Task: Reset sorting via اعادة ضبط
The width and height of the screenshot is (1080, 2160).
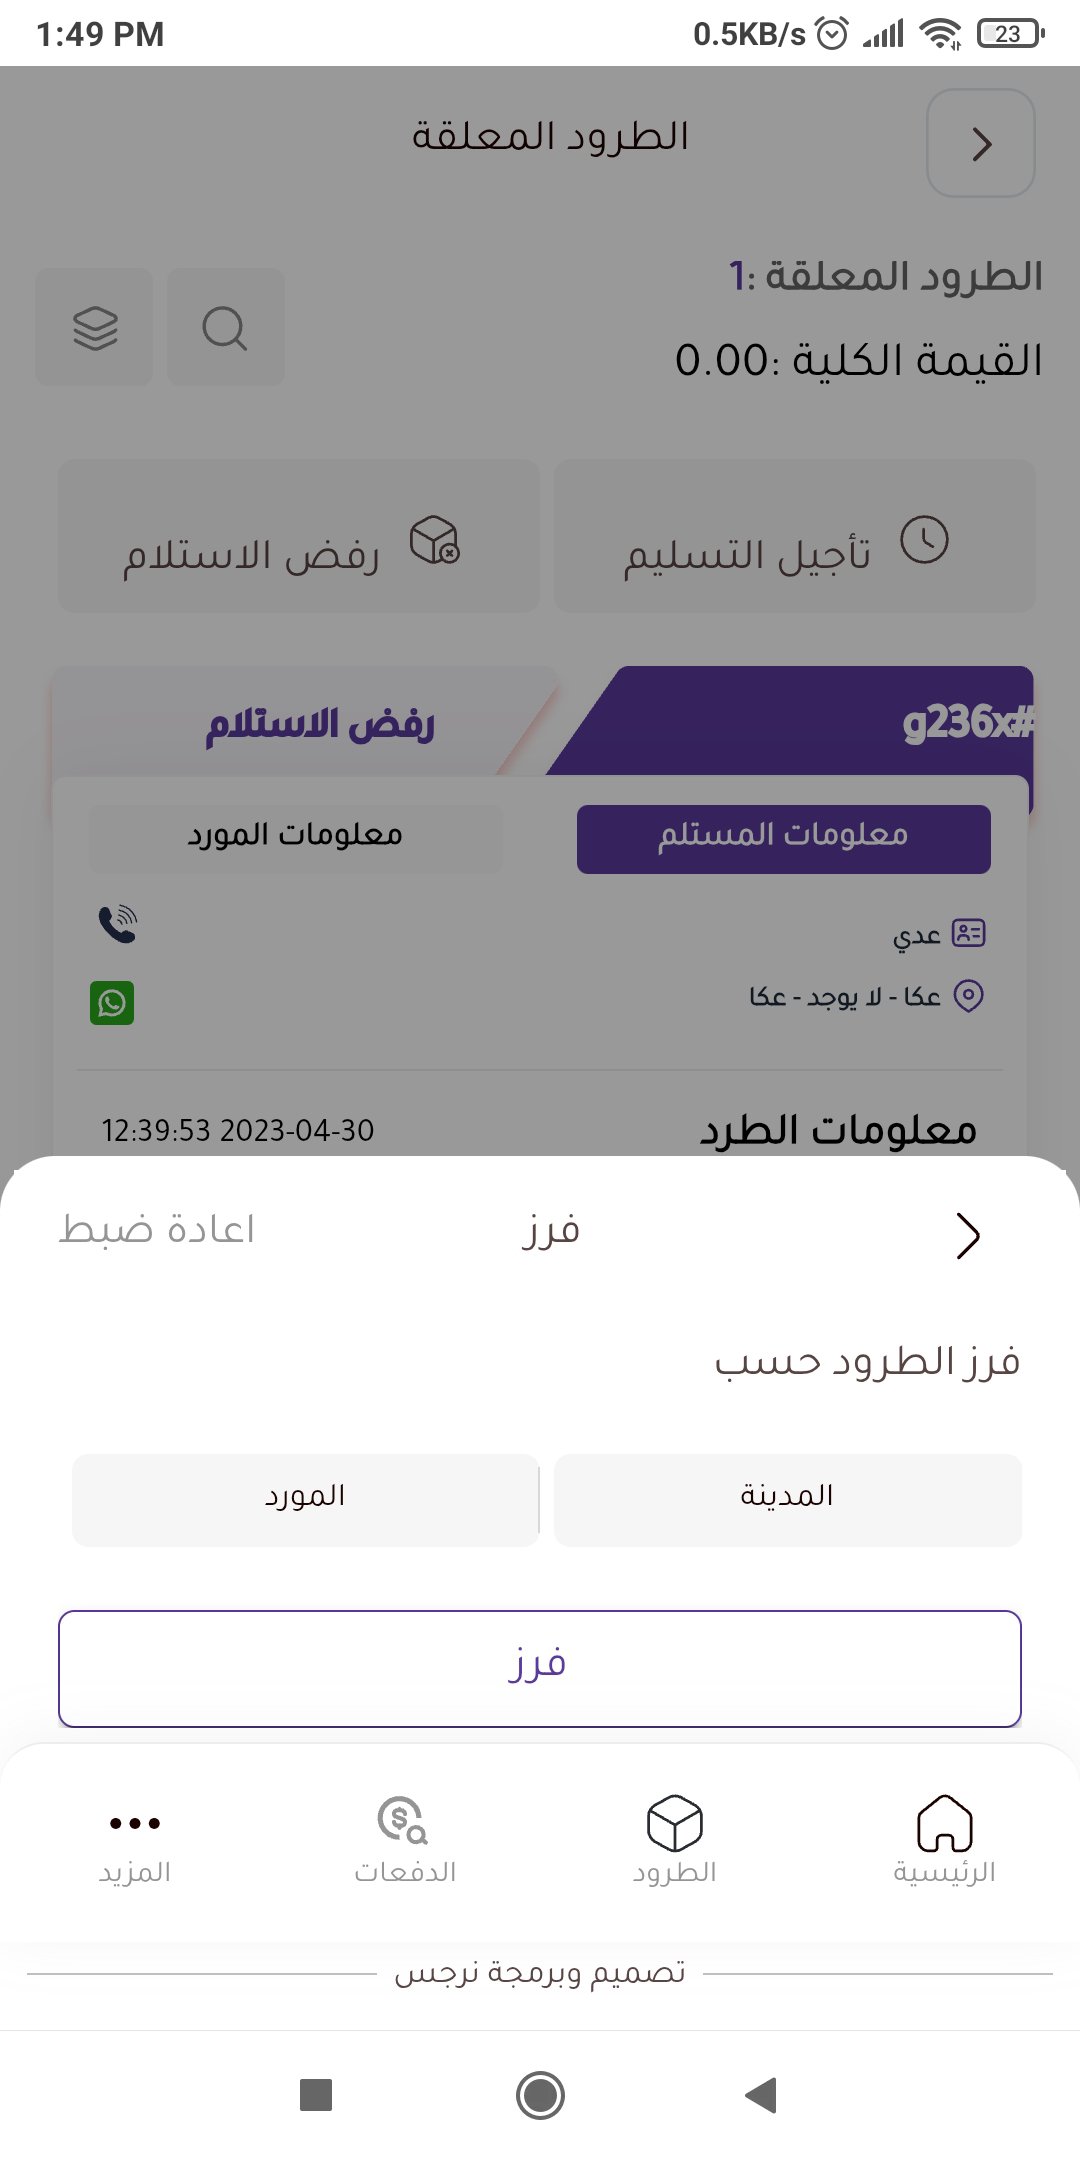Action: coord(157,1229)
